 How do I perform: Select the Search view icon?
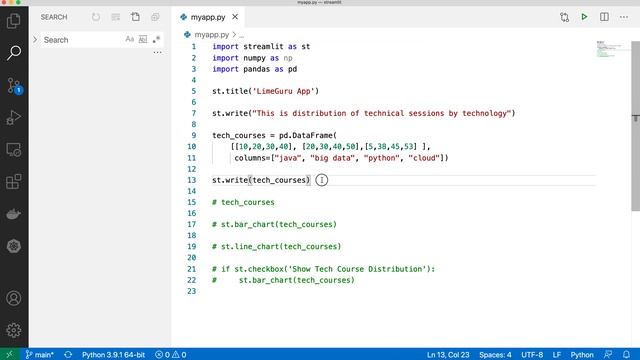(x=14, y=53)
